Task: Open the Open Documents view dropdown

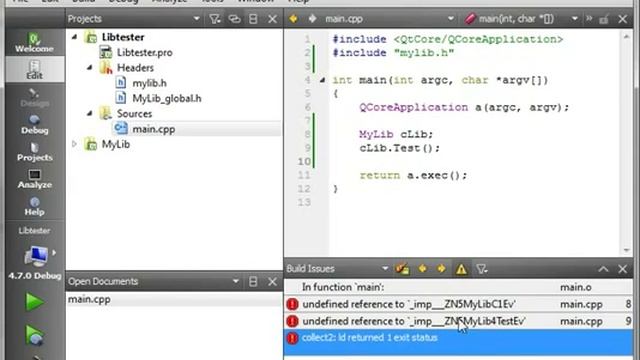Action: click(236, 282)
